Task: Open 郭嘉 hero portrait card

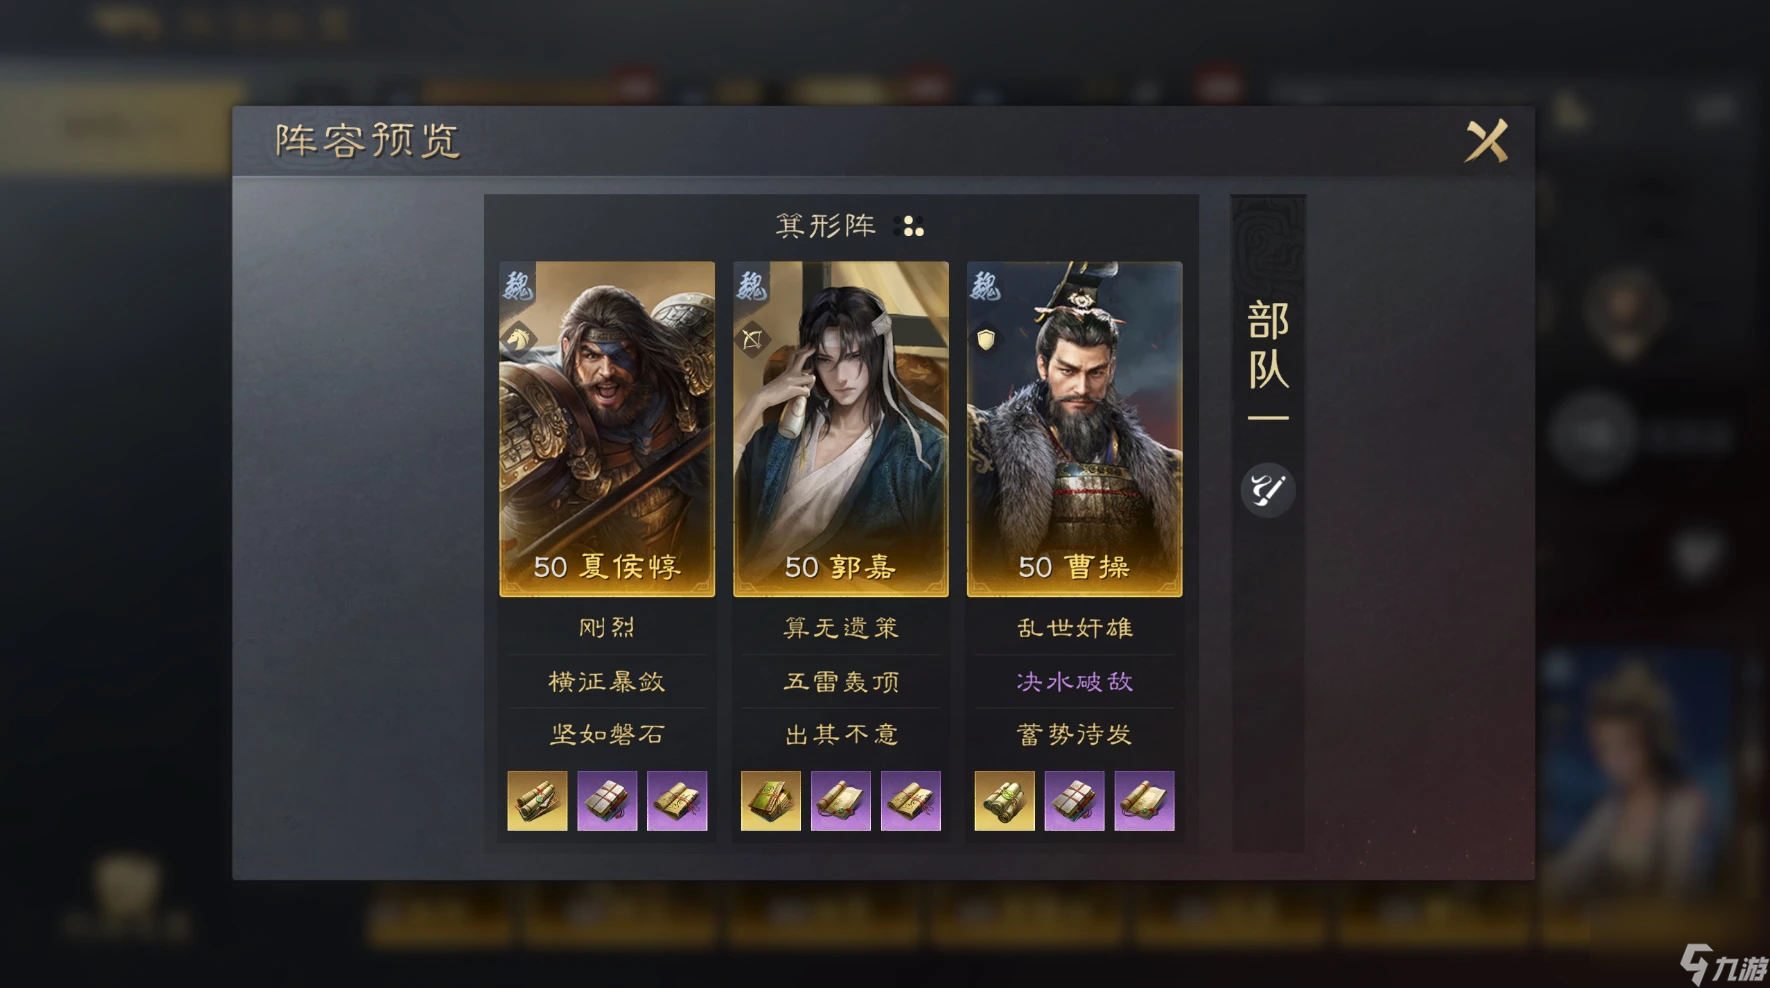Action: [841, 429]
